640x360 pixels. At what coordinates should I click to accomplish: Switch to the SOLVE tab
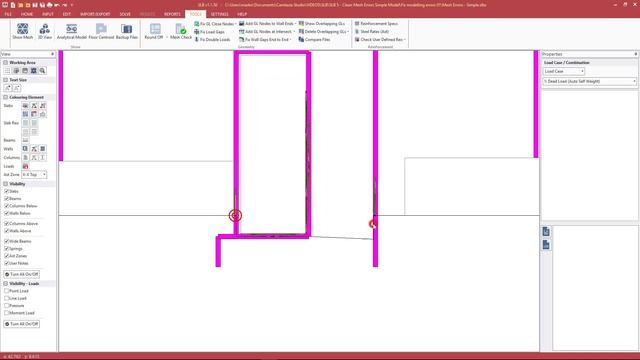tap(125, 14)
